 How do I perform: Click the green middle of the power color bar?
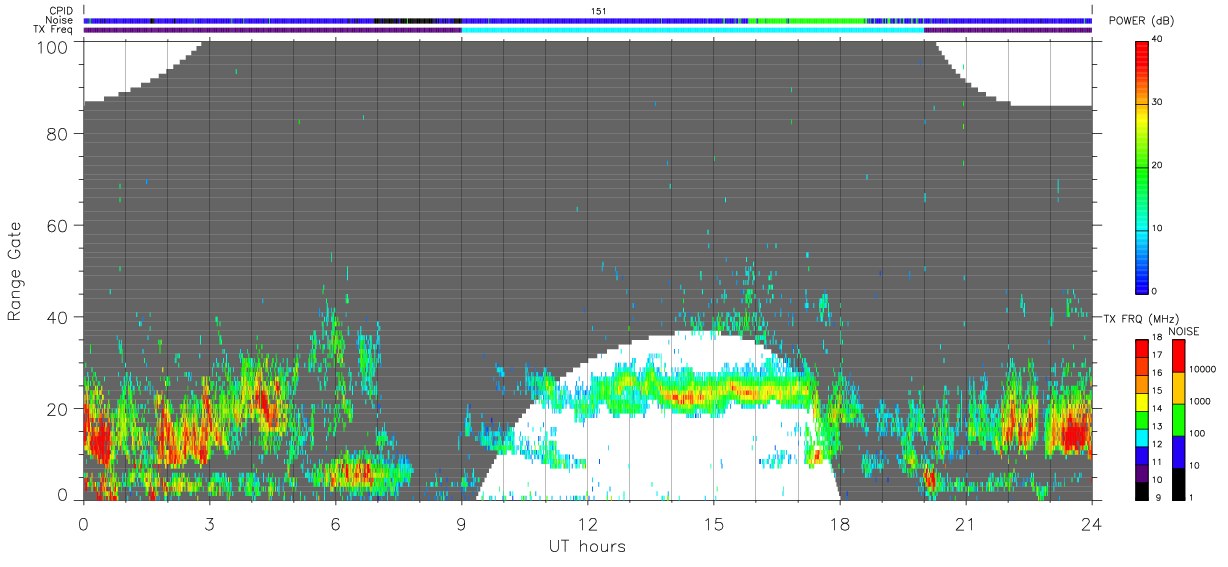point(1143,170)
